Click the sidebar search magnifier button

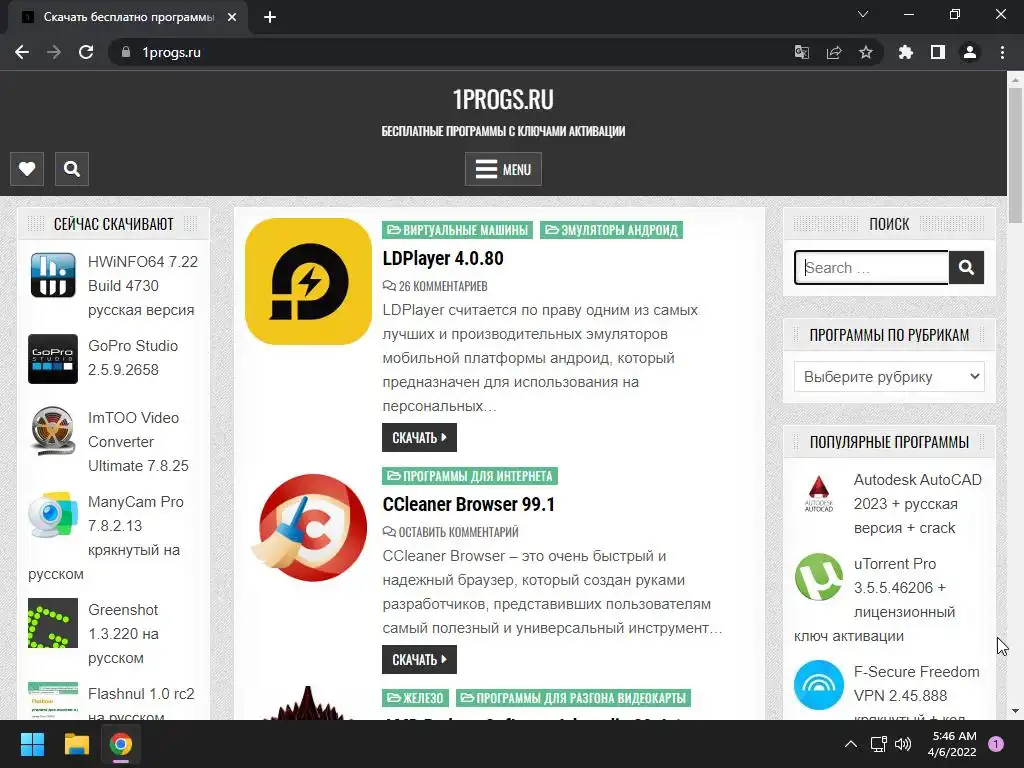966,267
